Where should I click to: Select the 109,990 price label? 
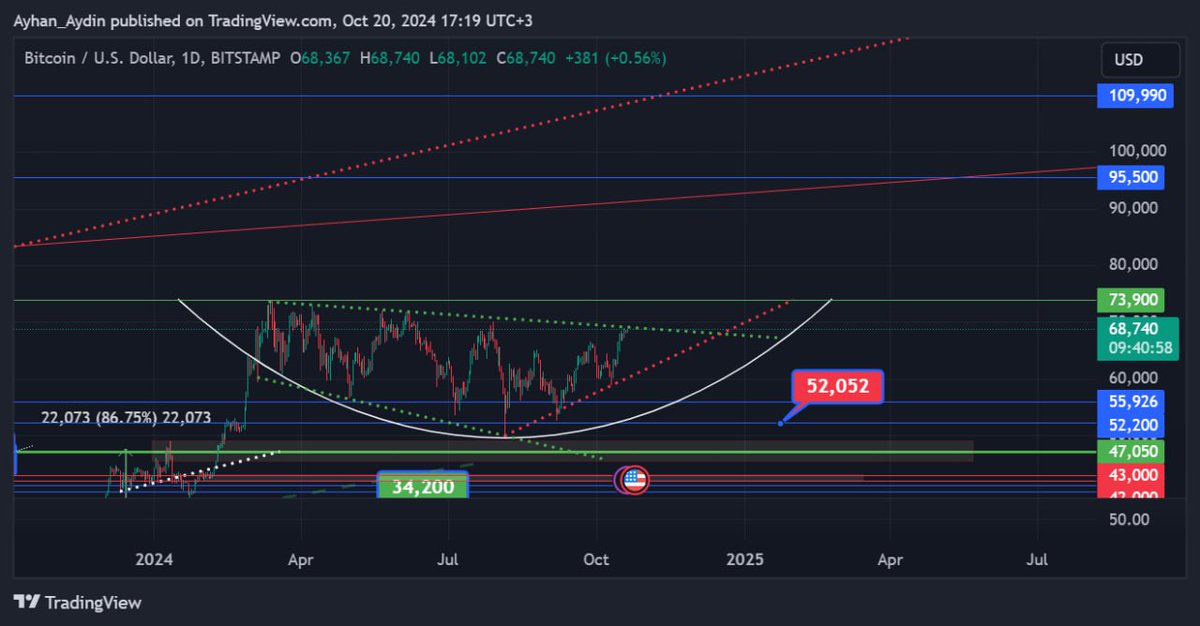point(1135,97)
